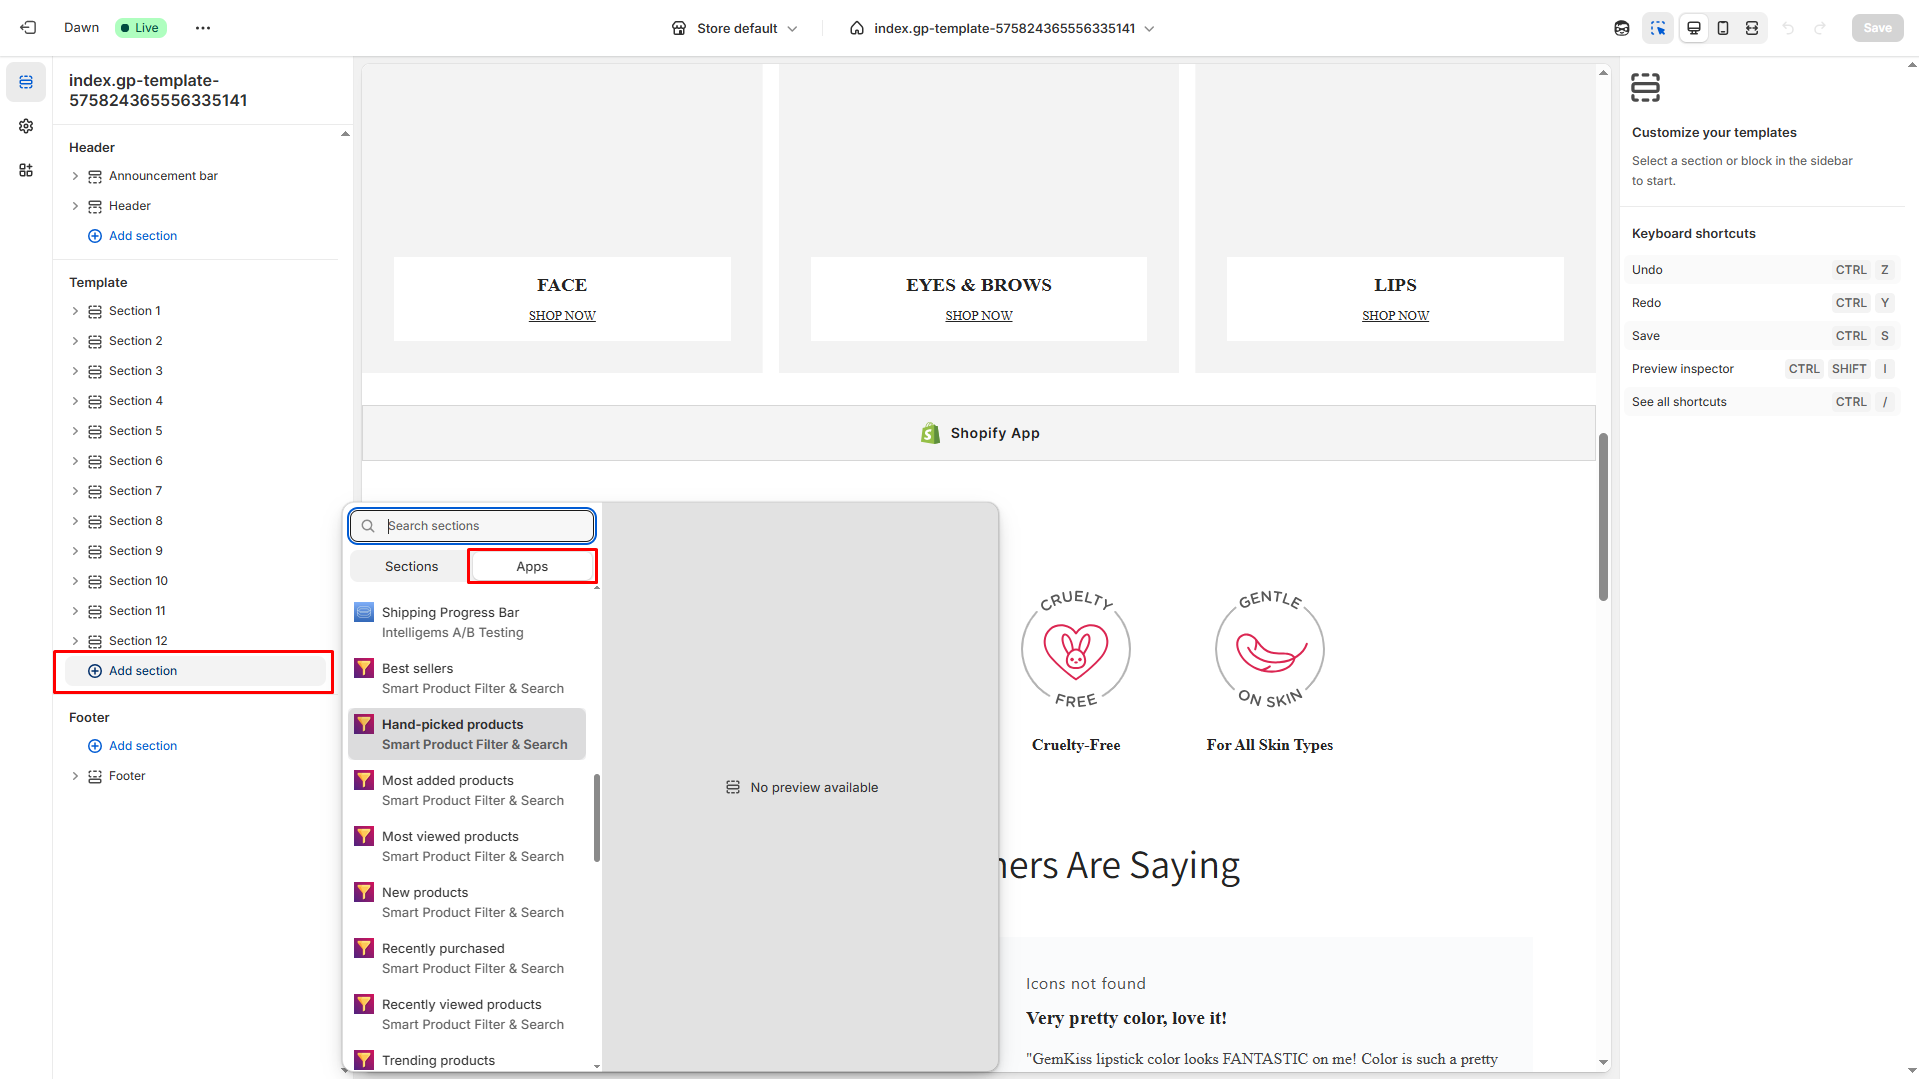
Task: Select Shipping Progress Bar app block
Action: tap(467, 622)
